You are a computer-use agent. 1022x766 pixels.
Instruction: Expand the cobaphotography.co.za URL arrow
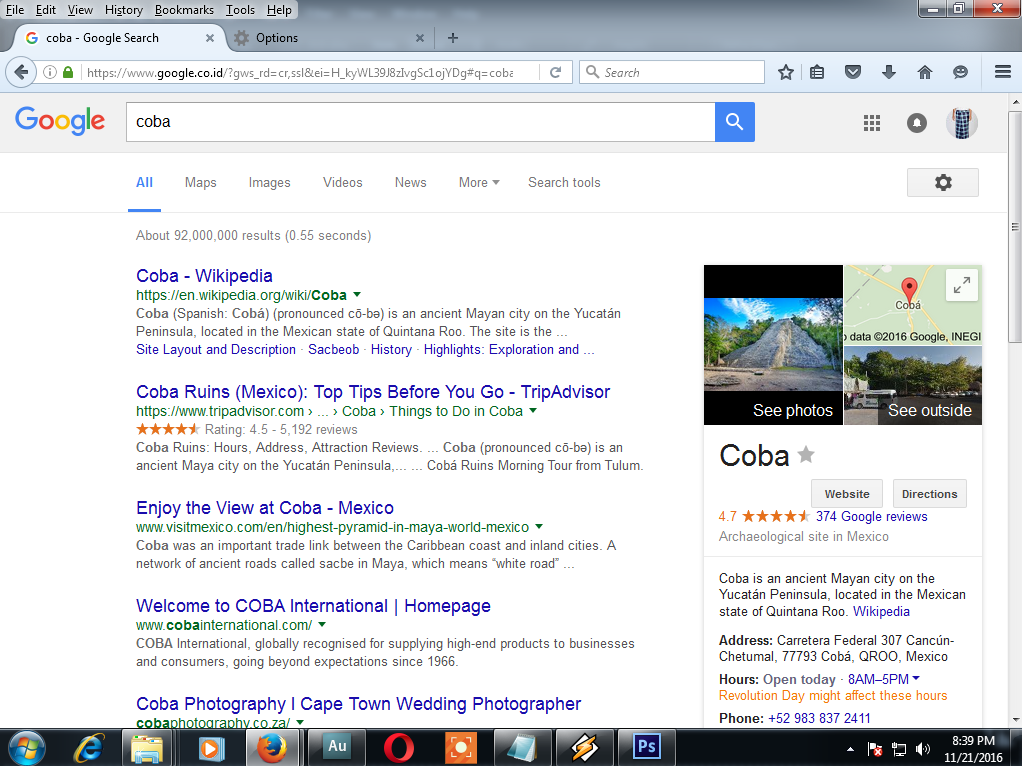300,722
